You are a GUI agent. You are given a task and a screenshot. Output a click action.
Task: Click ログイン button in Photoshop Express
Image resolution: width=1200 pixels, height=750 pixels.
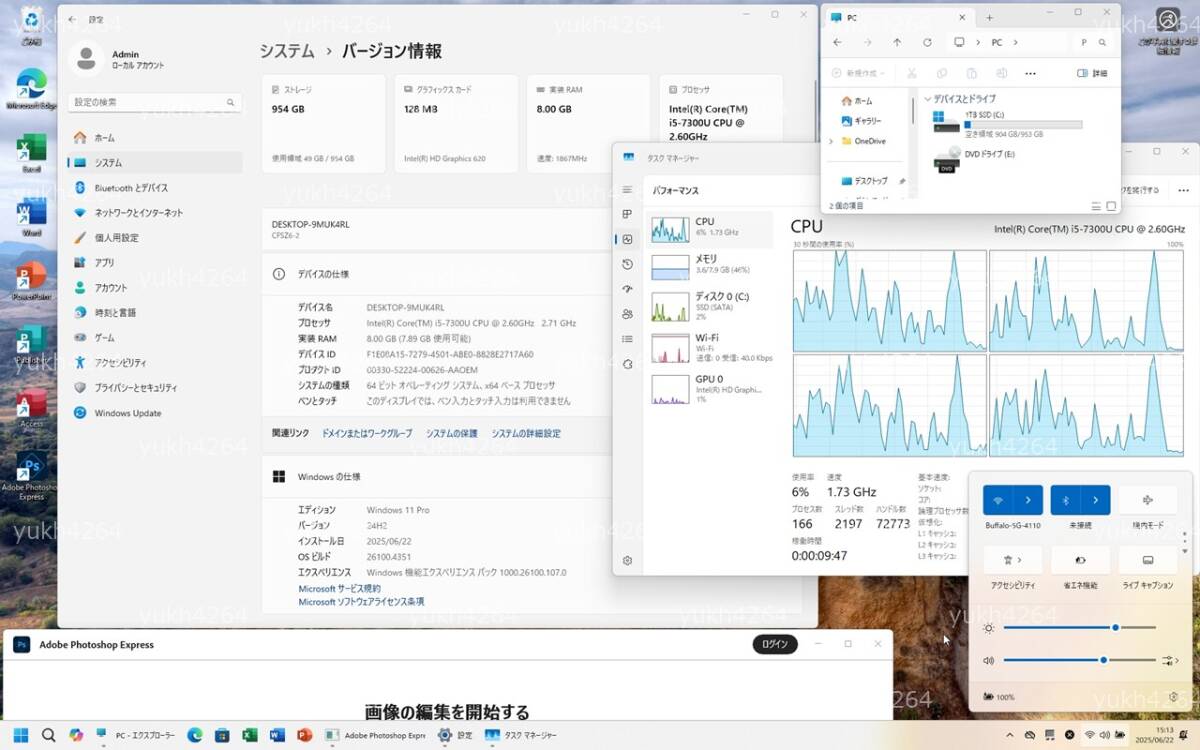click(x=775, y=644)
